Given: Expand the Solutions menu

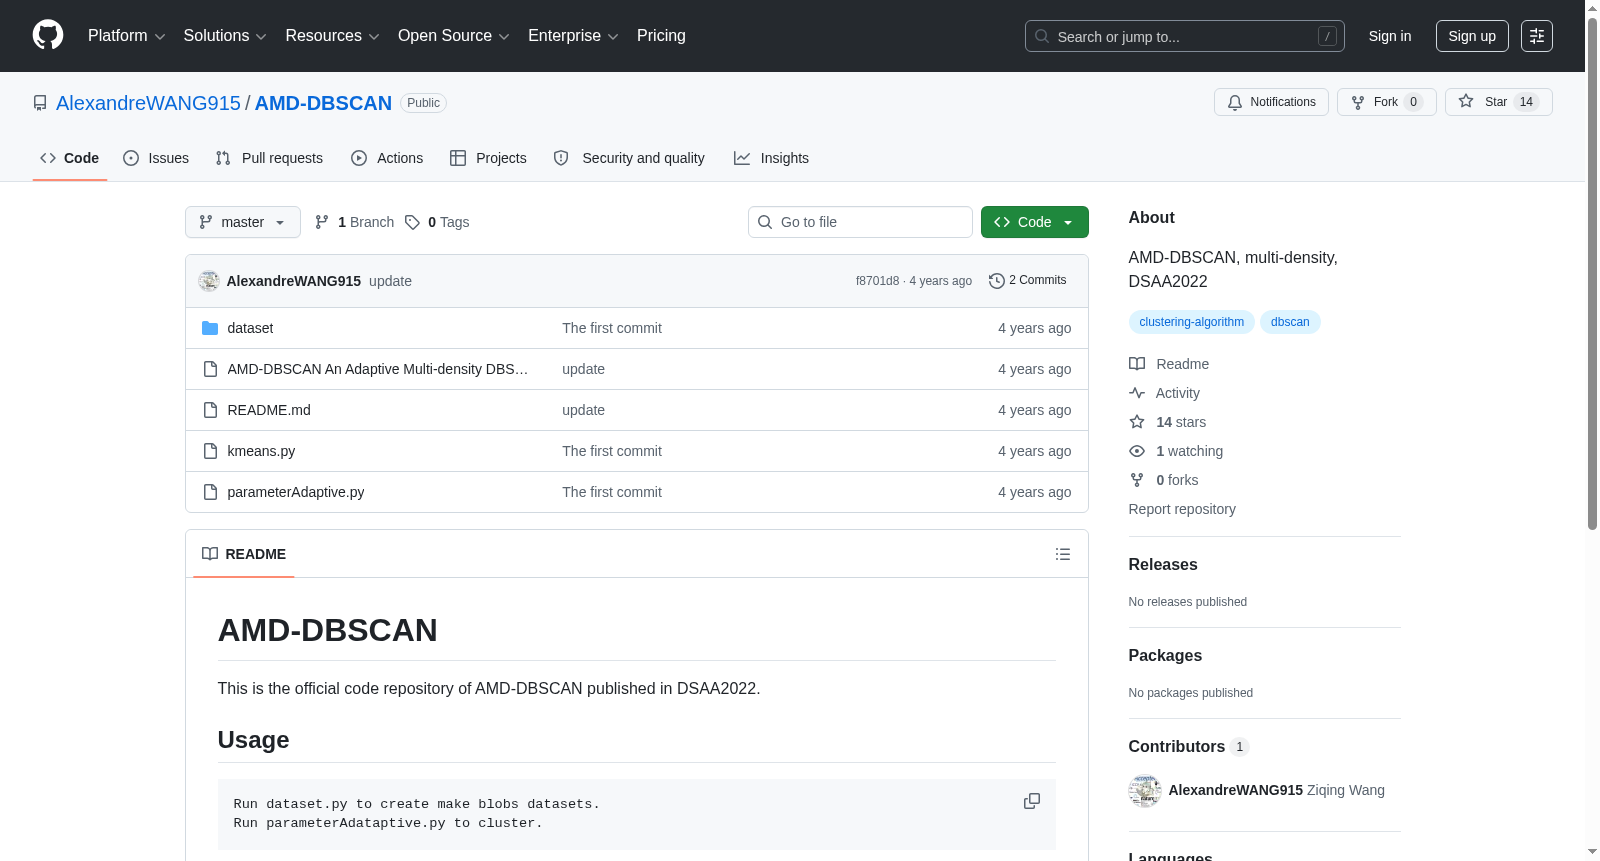Looking at the screenshot, I should [225, 36].
